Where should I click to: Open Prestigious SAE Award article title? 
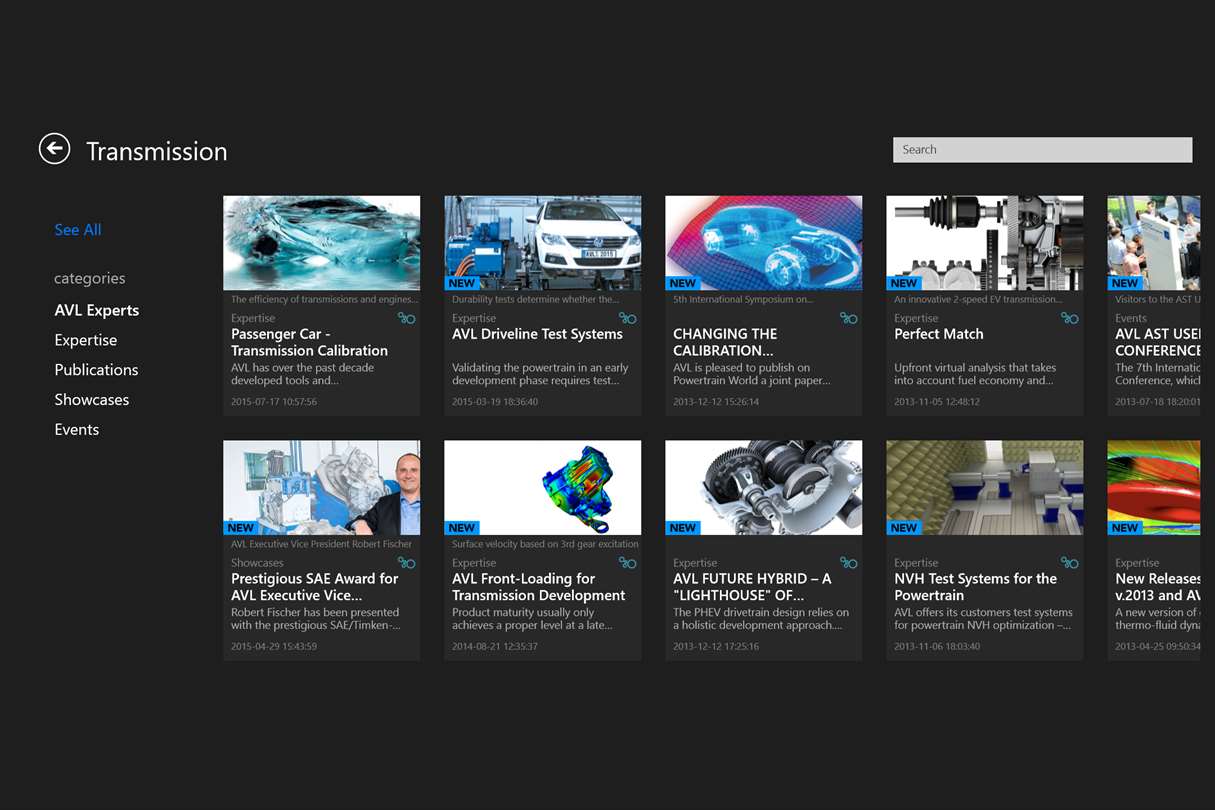(x=315, y=587)
